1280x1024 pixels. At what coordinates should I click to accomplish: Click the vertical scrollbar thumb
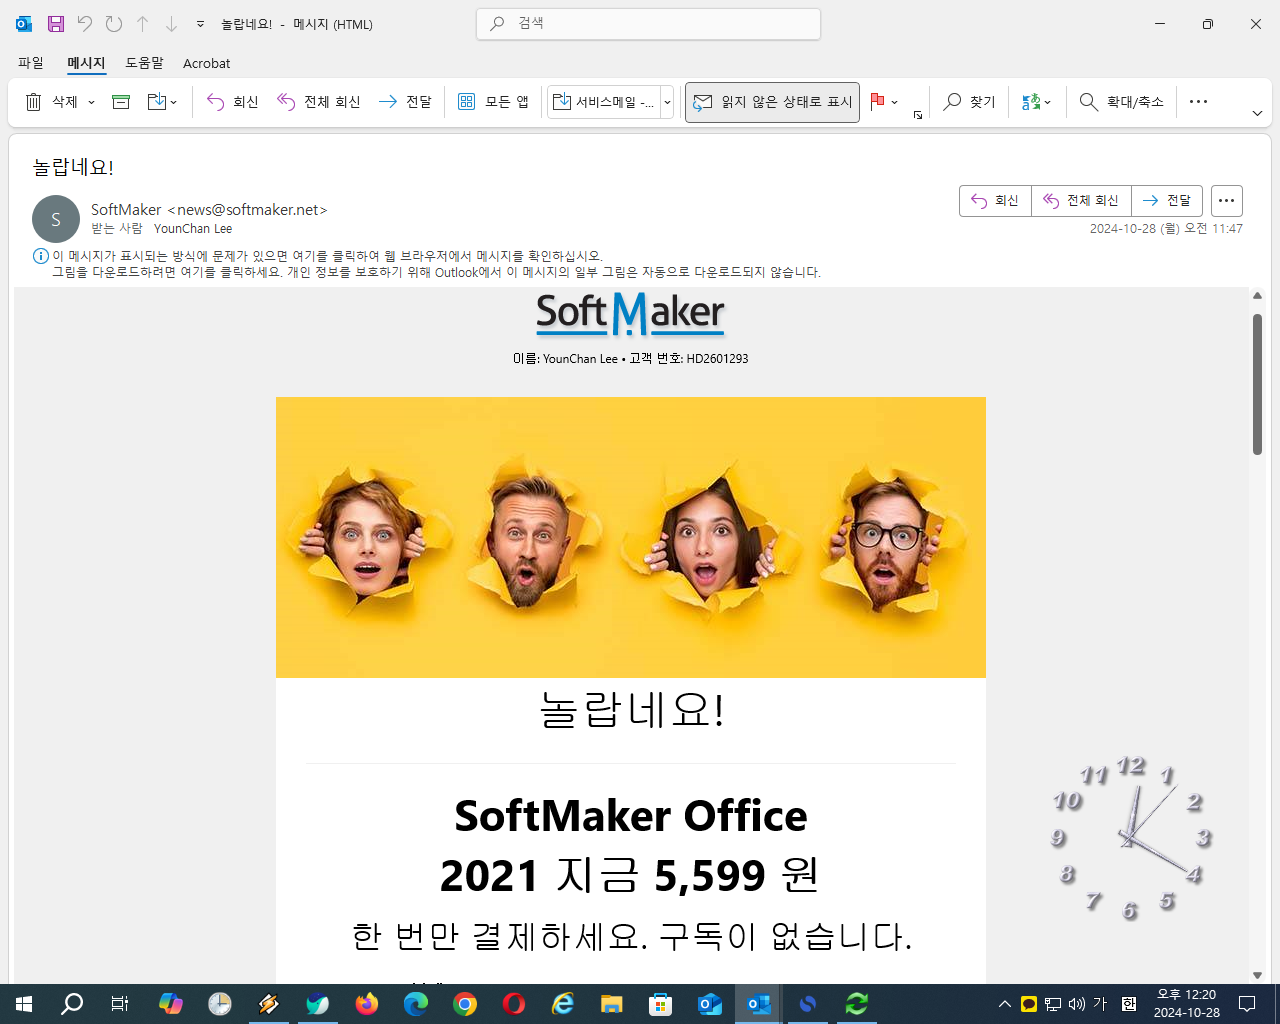[x=1257, y=385]
